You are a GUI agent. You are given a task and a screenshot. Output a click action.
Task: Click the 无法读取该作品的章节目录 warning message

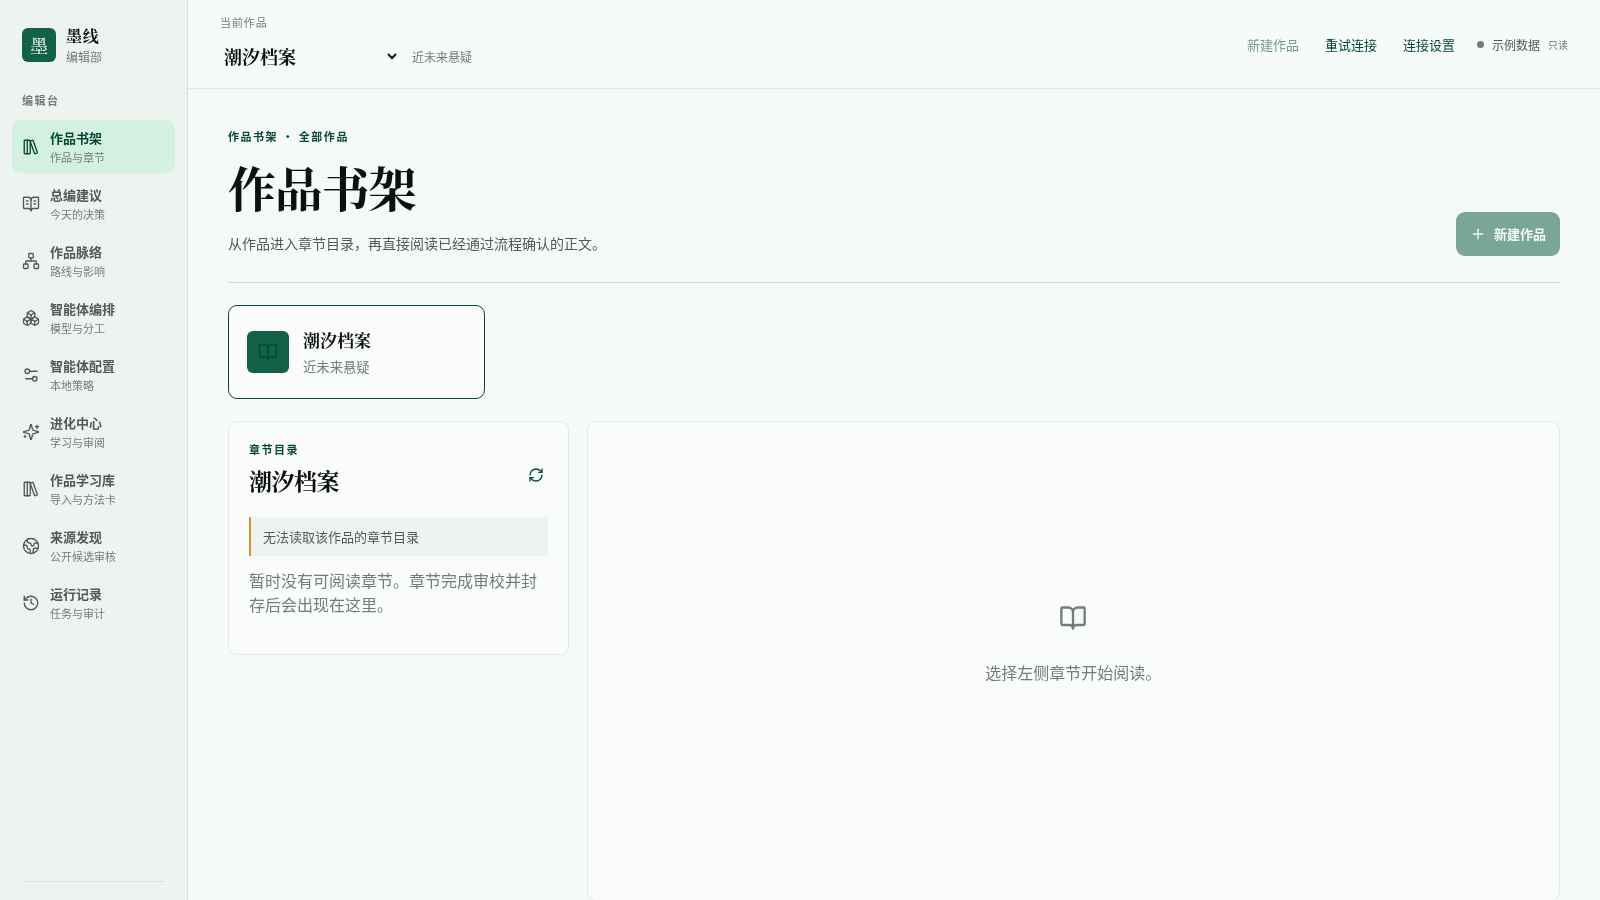398,537
